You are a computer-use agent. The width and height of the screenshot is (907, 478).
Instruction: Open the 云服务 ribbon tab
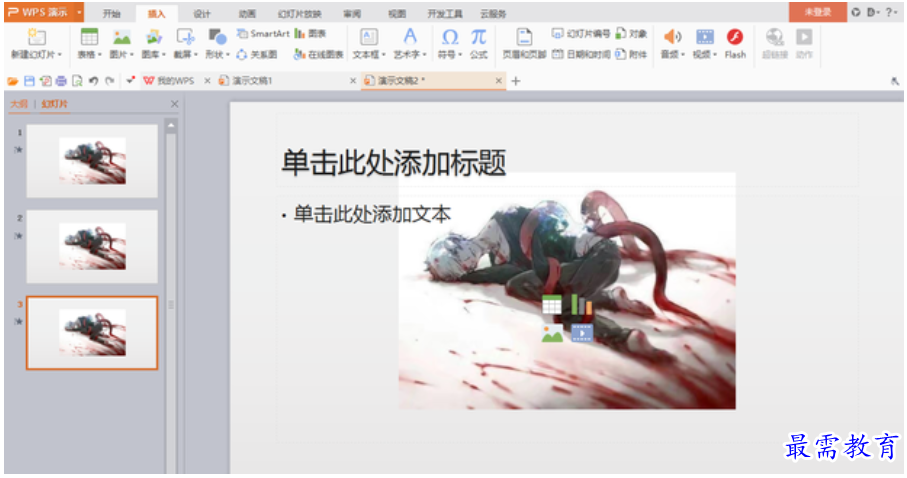point(493,14)
